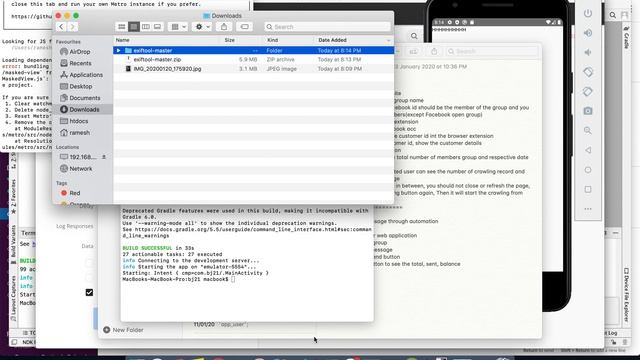Click emulator volume up button
The image size is (640, 360).
tap(588, 33)
